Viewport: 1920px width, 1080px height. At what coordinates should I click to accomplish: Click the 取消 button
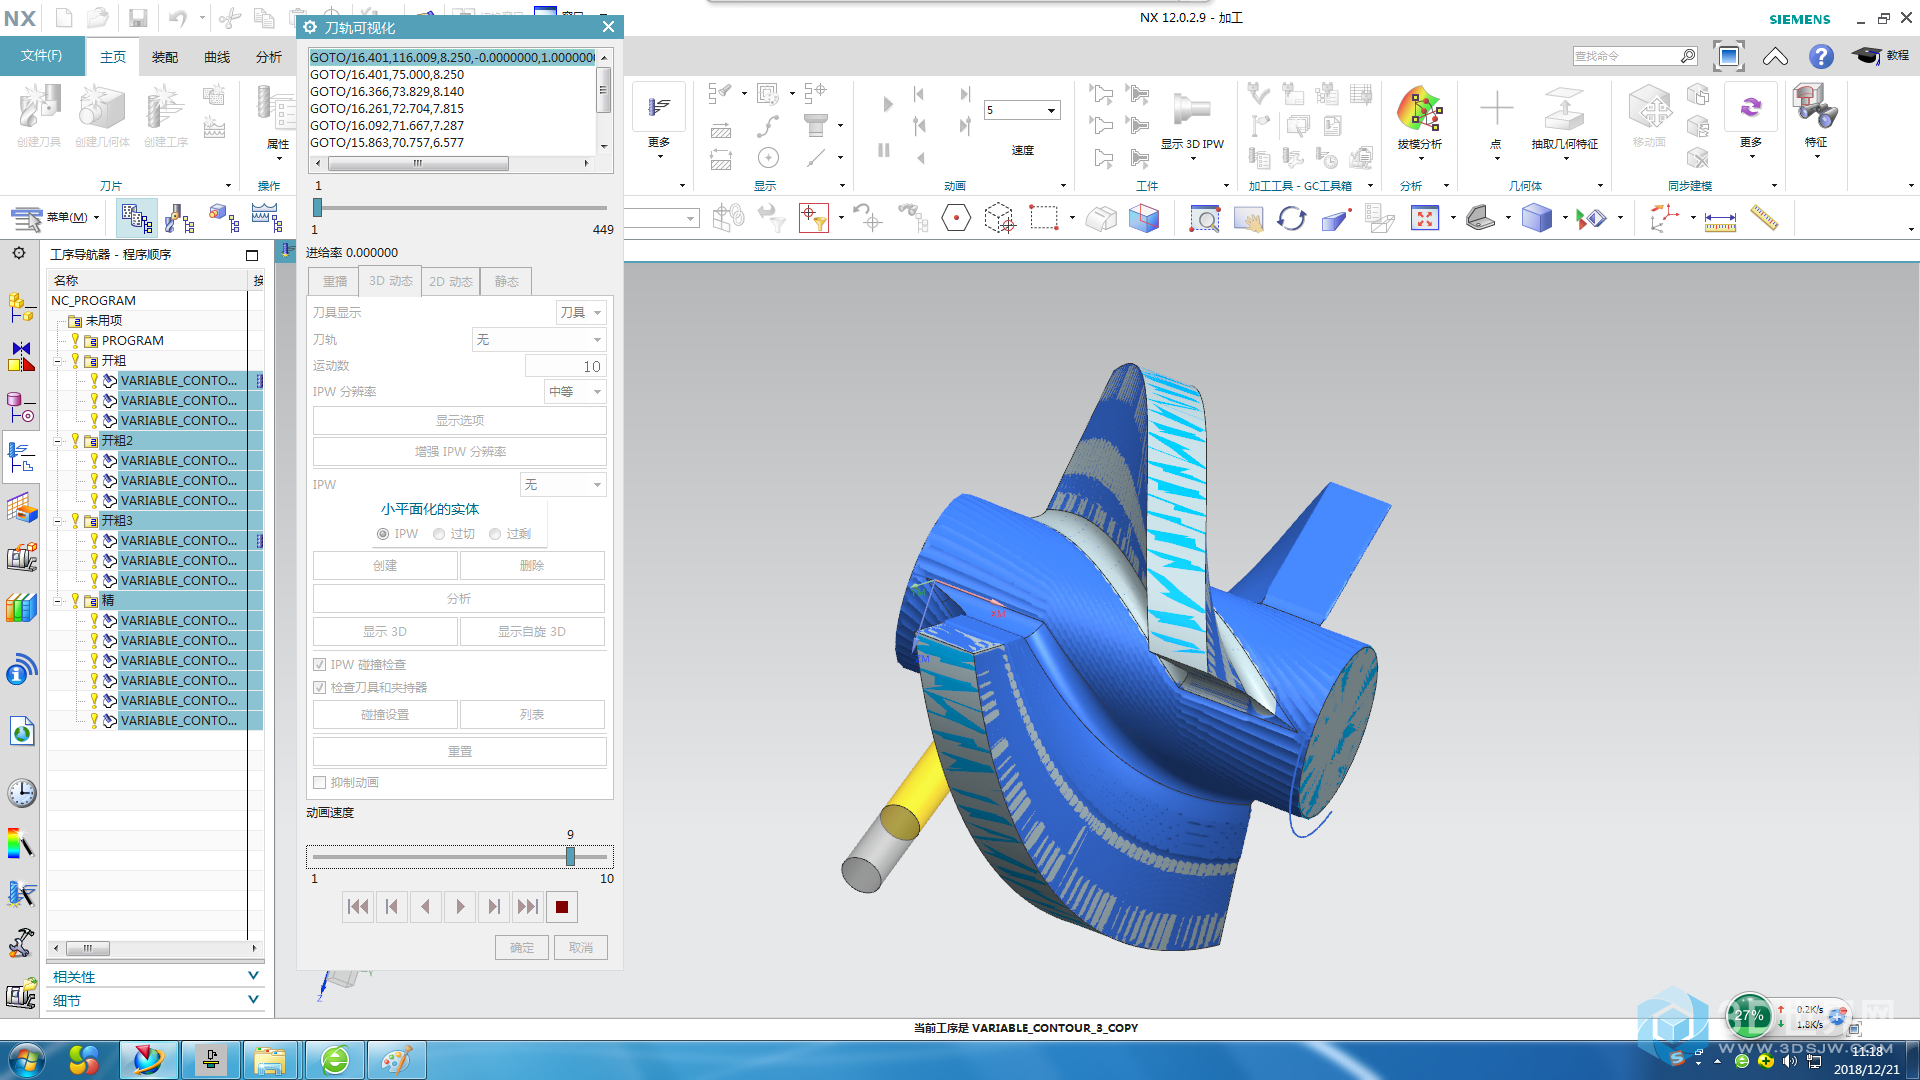(x=581, y=948)
